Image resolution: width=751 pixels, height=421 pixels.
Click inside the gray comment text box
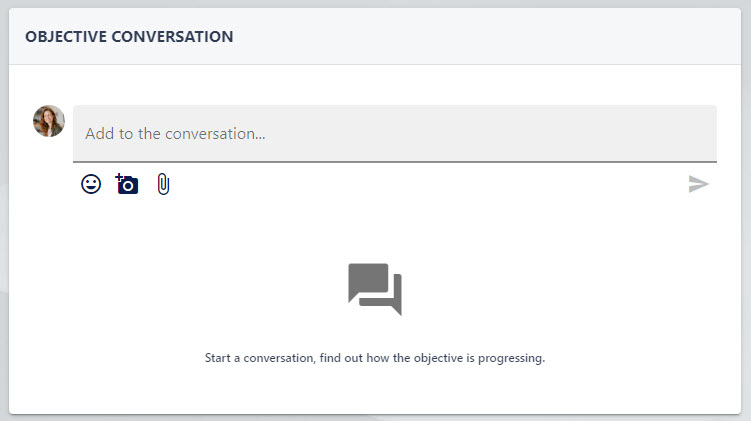[395, 134]
